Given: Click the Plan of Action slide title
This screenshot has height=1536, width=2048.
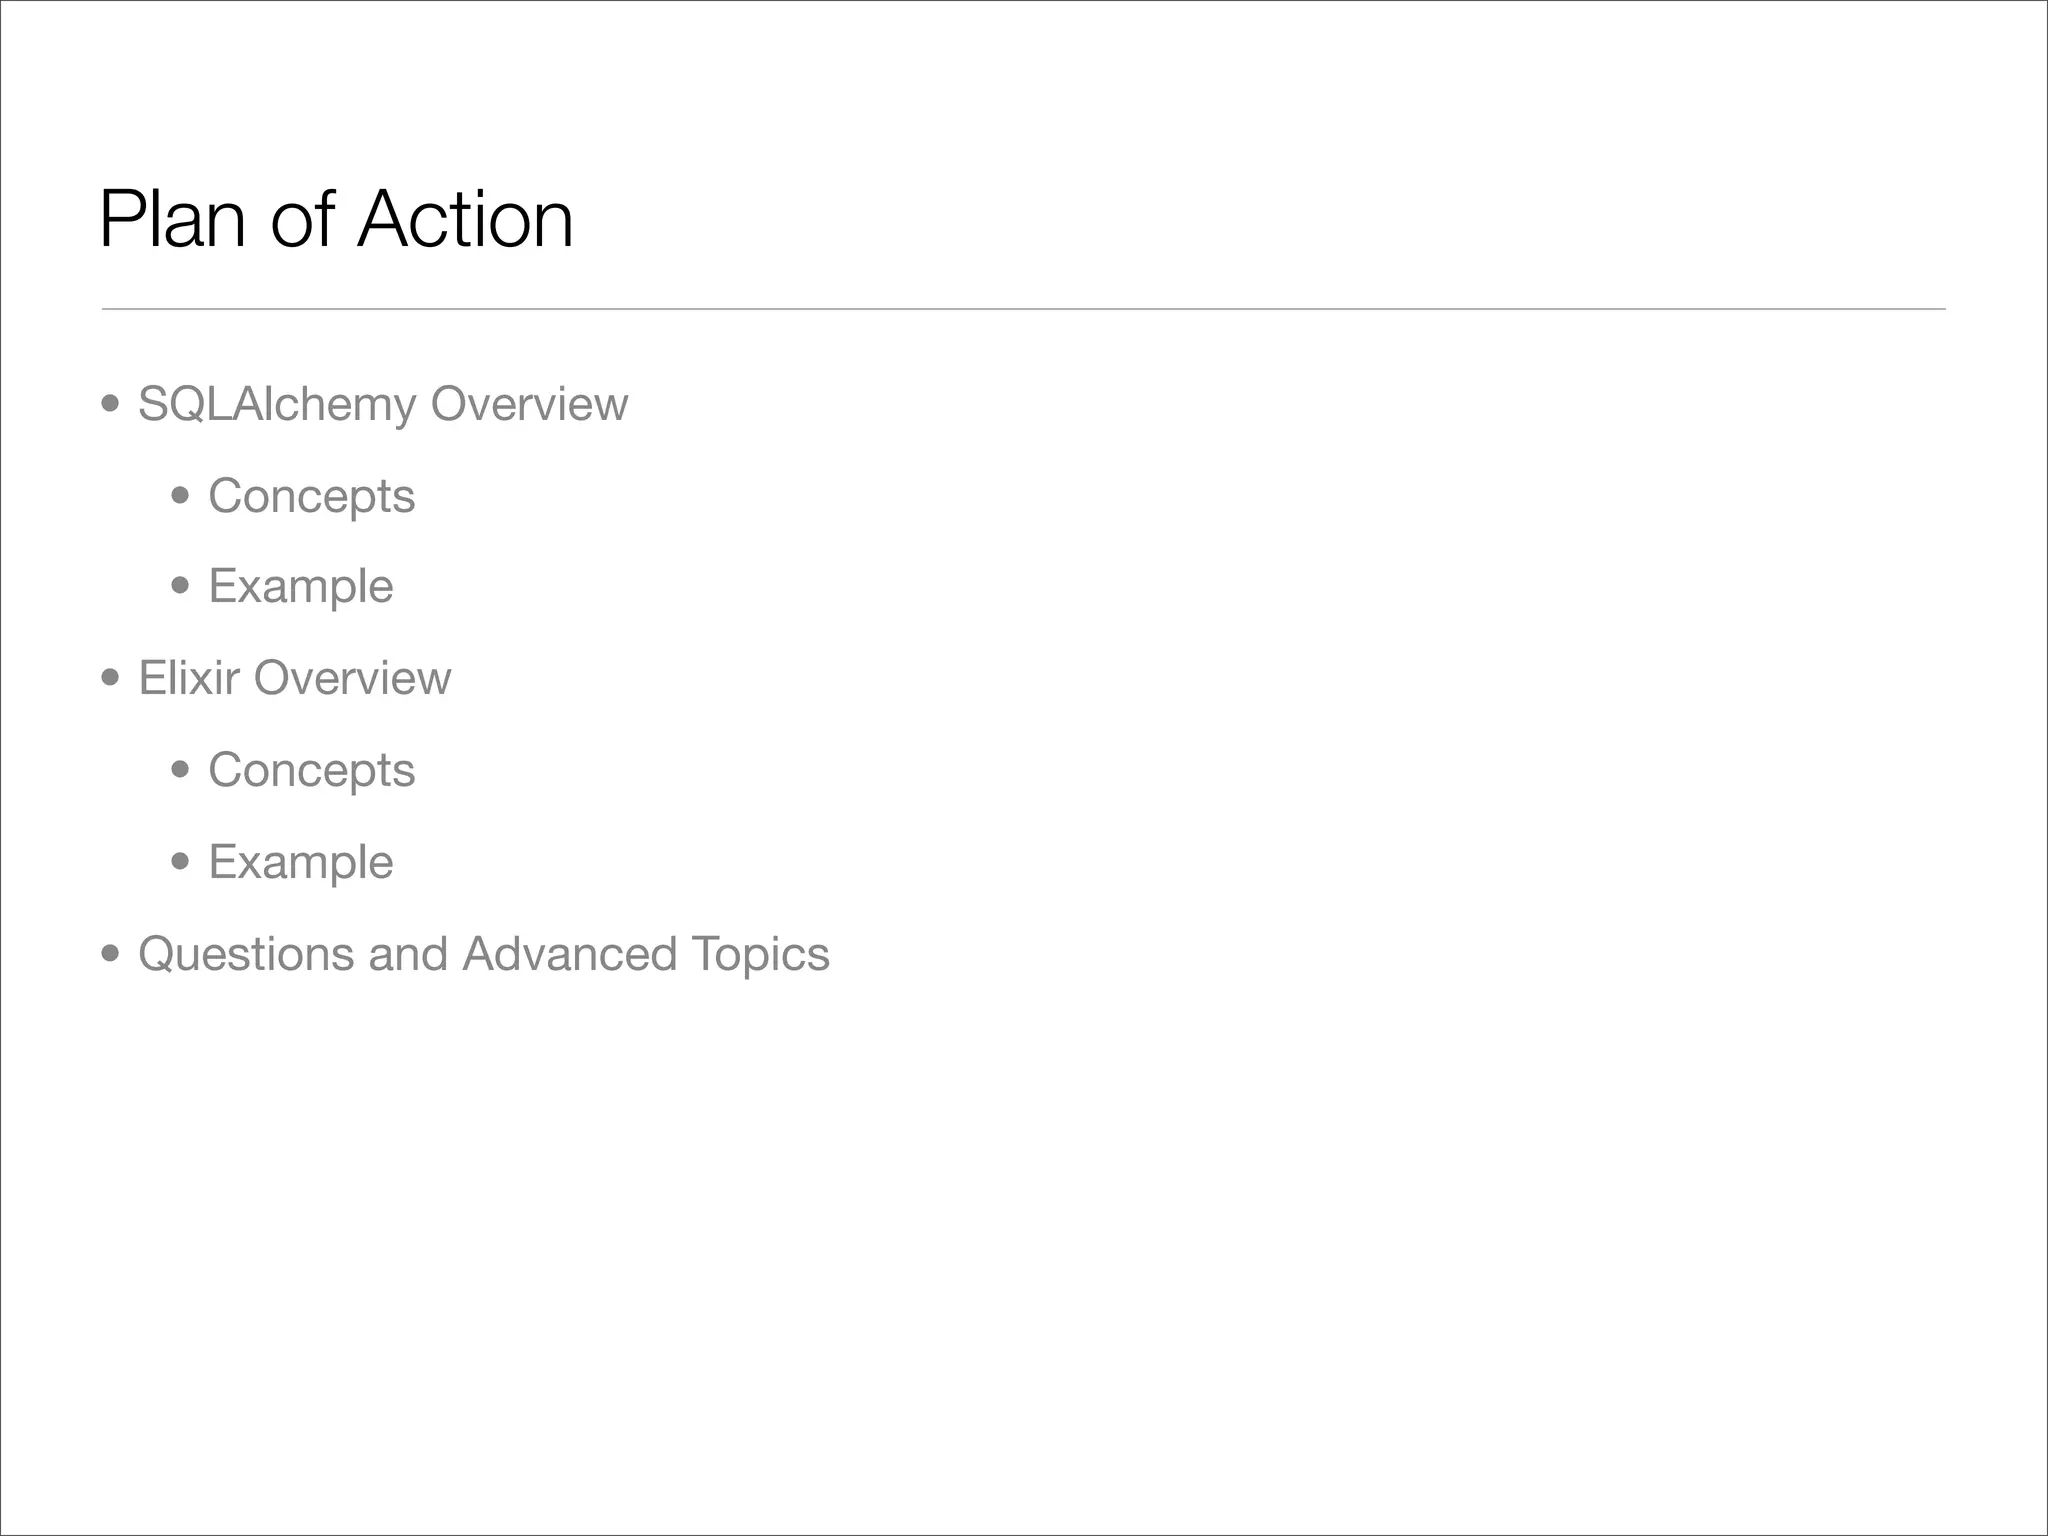Looking at the screenshot, I should point(336,219).
